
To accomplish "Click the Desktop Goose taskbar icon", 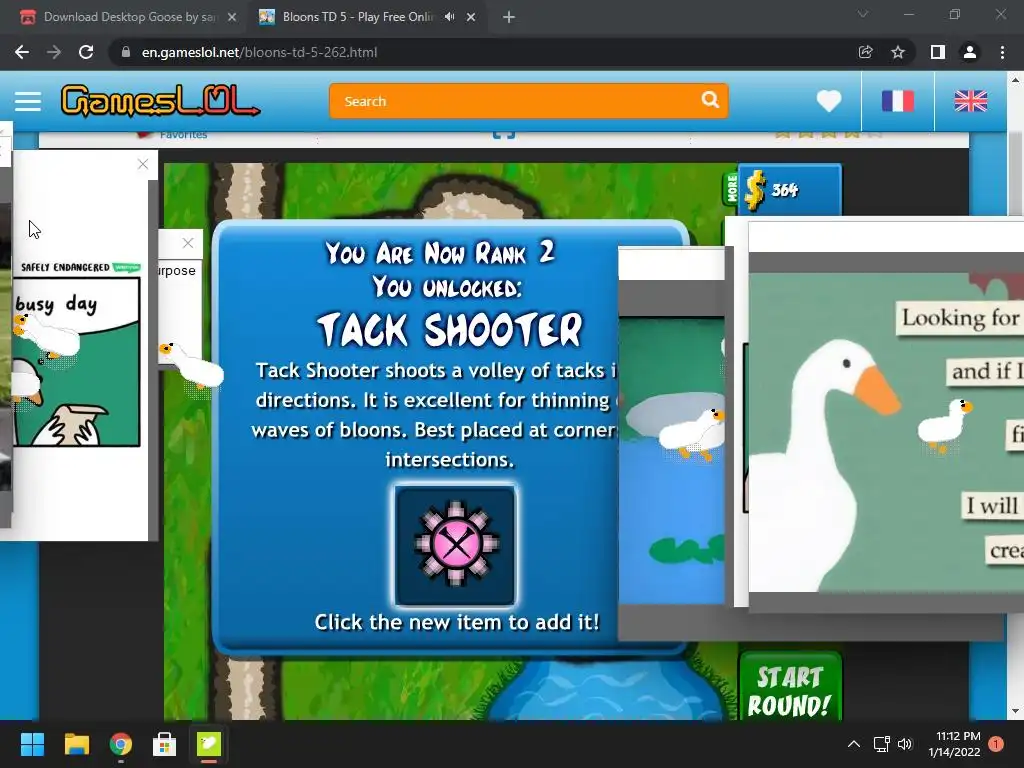I will click(209, 744).
